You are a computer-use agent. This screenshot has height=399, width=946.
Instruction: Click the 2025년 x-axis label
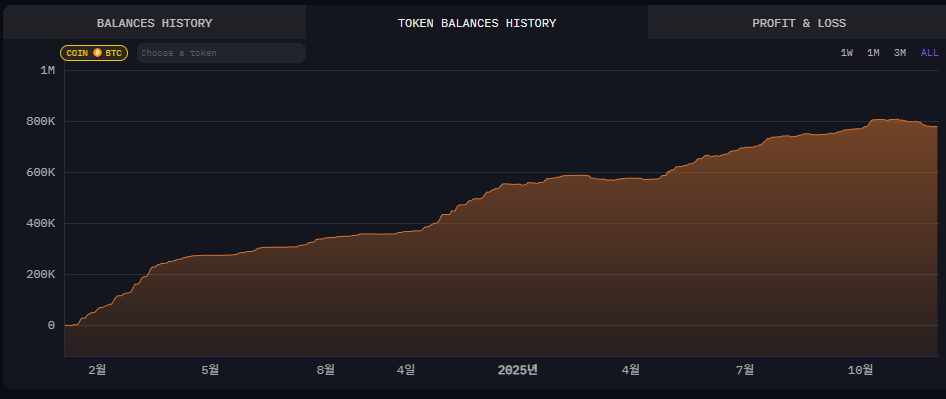pyautogui.click(x=518, y=369)
